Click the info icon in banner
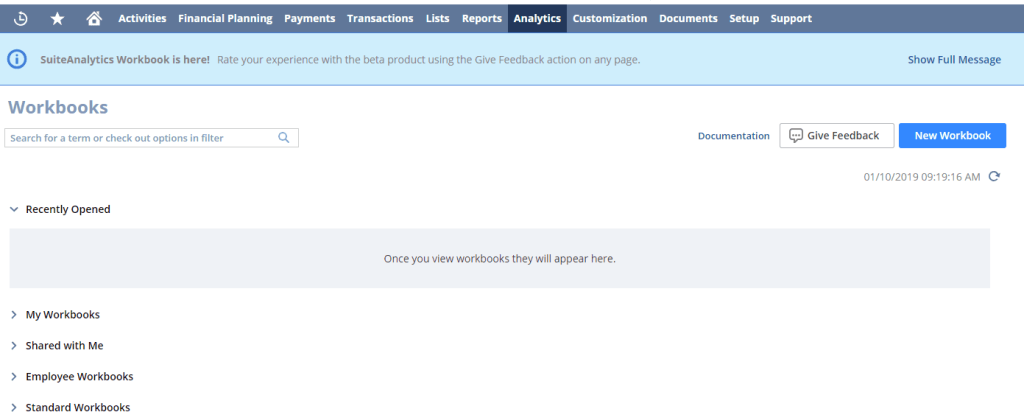The height and width of the screenshot is (412, 1024). (17, 59)
